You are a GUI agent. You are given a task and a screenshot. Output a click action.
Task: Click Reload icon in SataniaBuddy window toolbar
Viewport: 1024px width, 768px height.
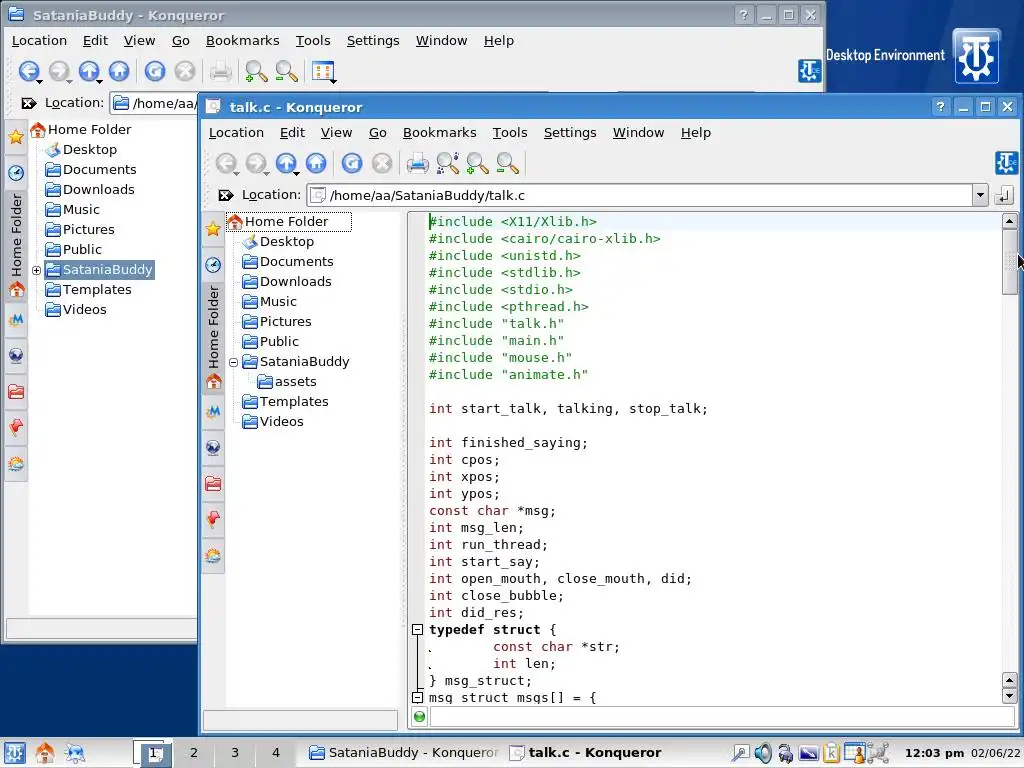point(155,71)
